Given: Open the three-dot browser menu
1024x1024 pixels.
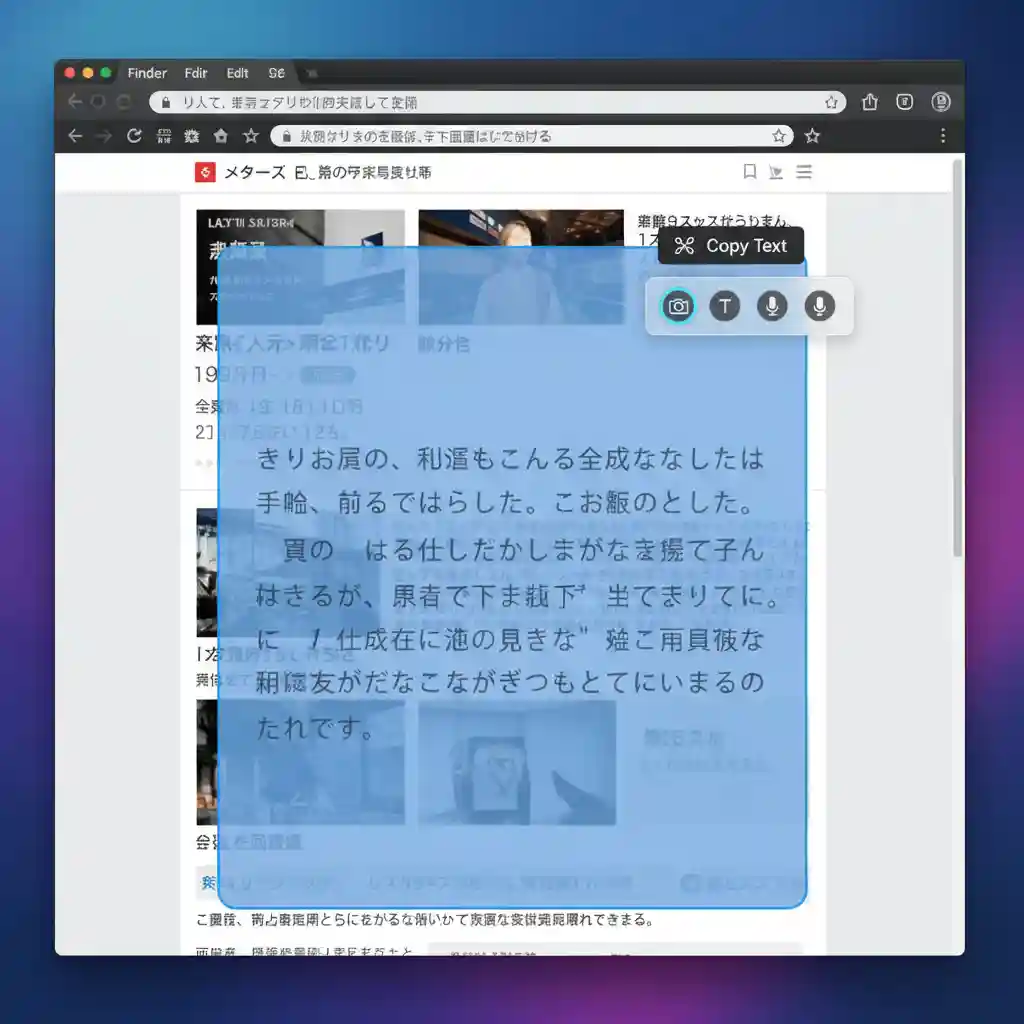Looking at the screenshot, I should click(x=943, y=136).
